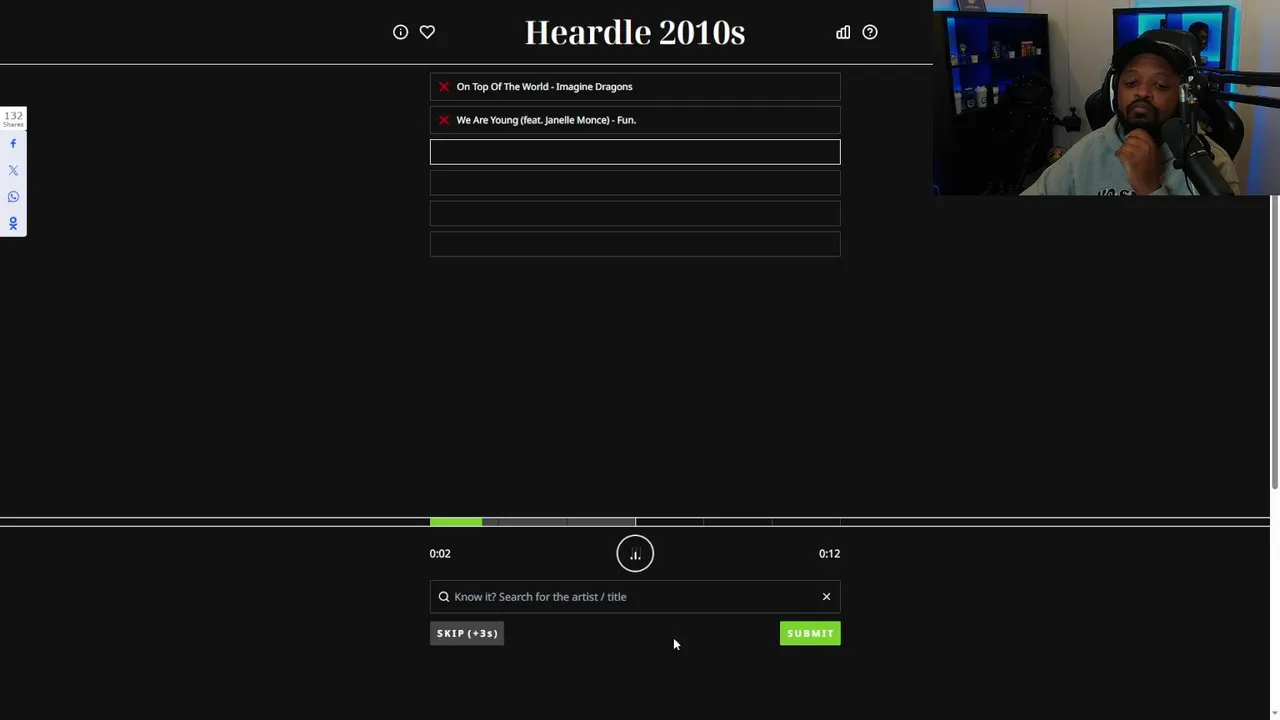Screen dimensions: 1280x720
Task: Click the green progress segment of the bar
Action: coord(456,522)
